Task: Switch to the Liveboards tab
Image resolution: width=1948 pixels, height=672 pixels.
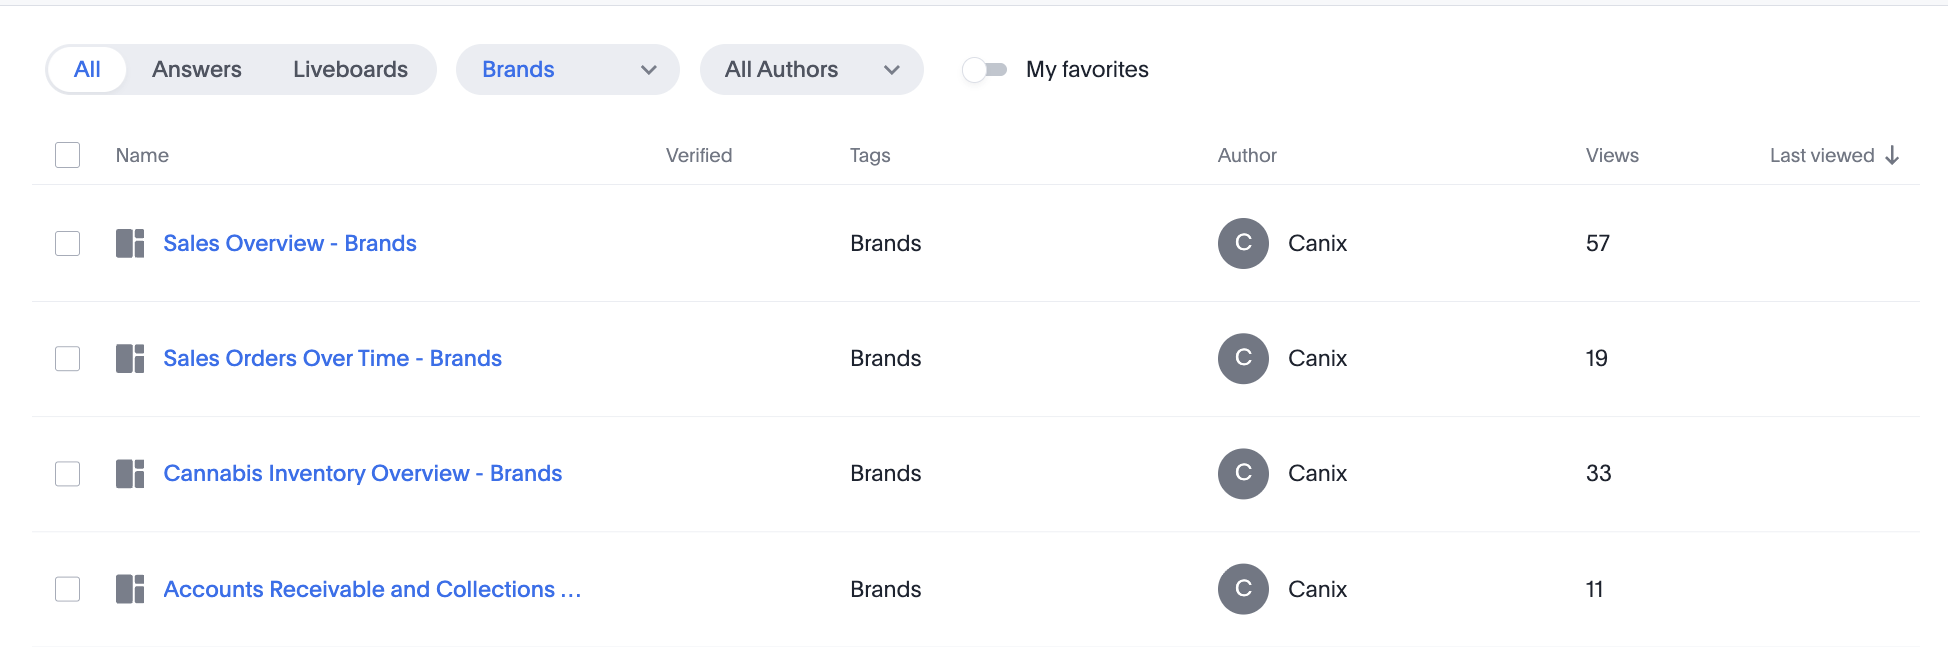Action: tap(350, 69)
